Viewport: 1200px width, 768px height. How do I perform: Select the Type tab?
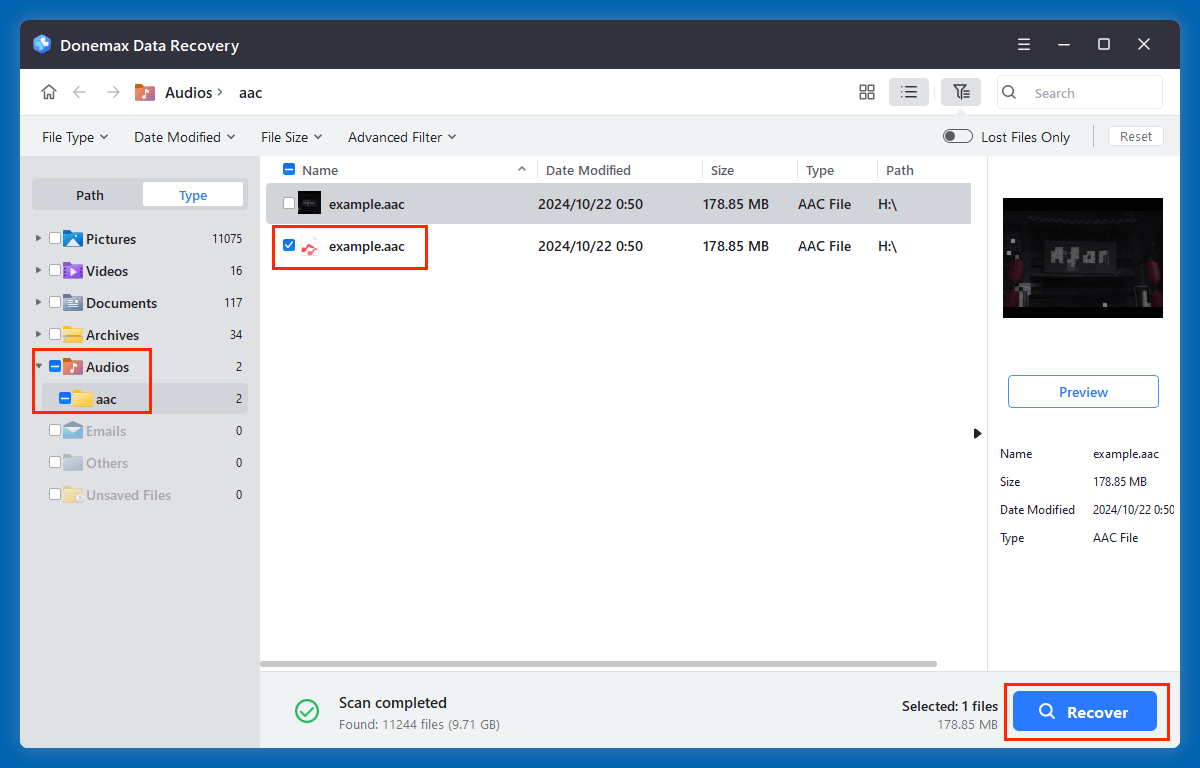(192, 194)
